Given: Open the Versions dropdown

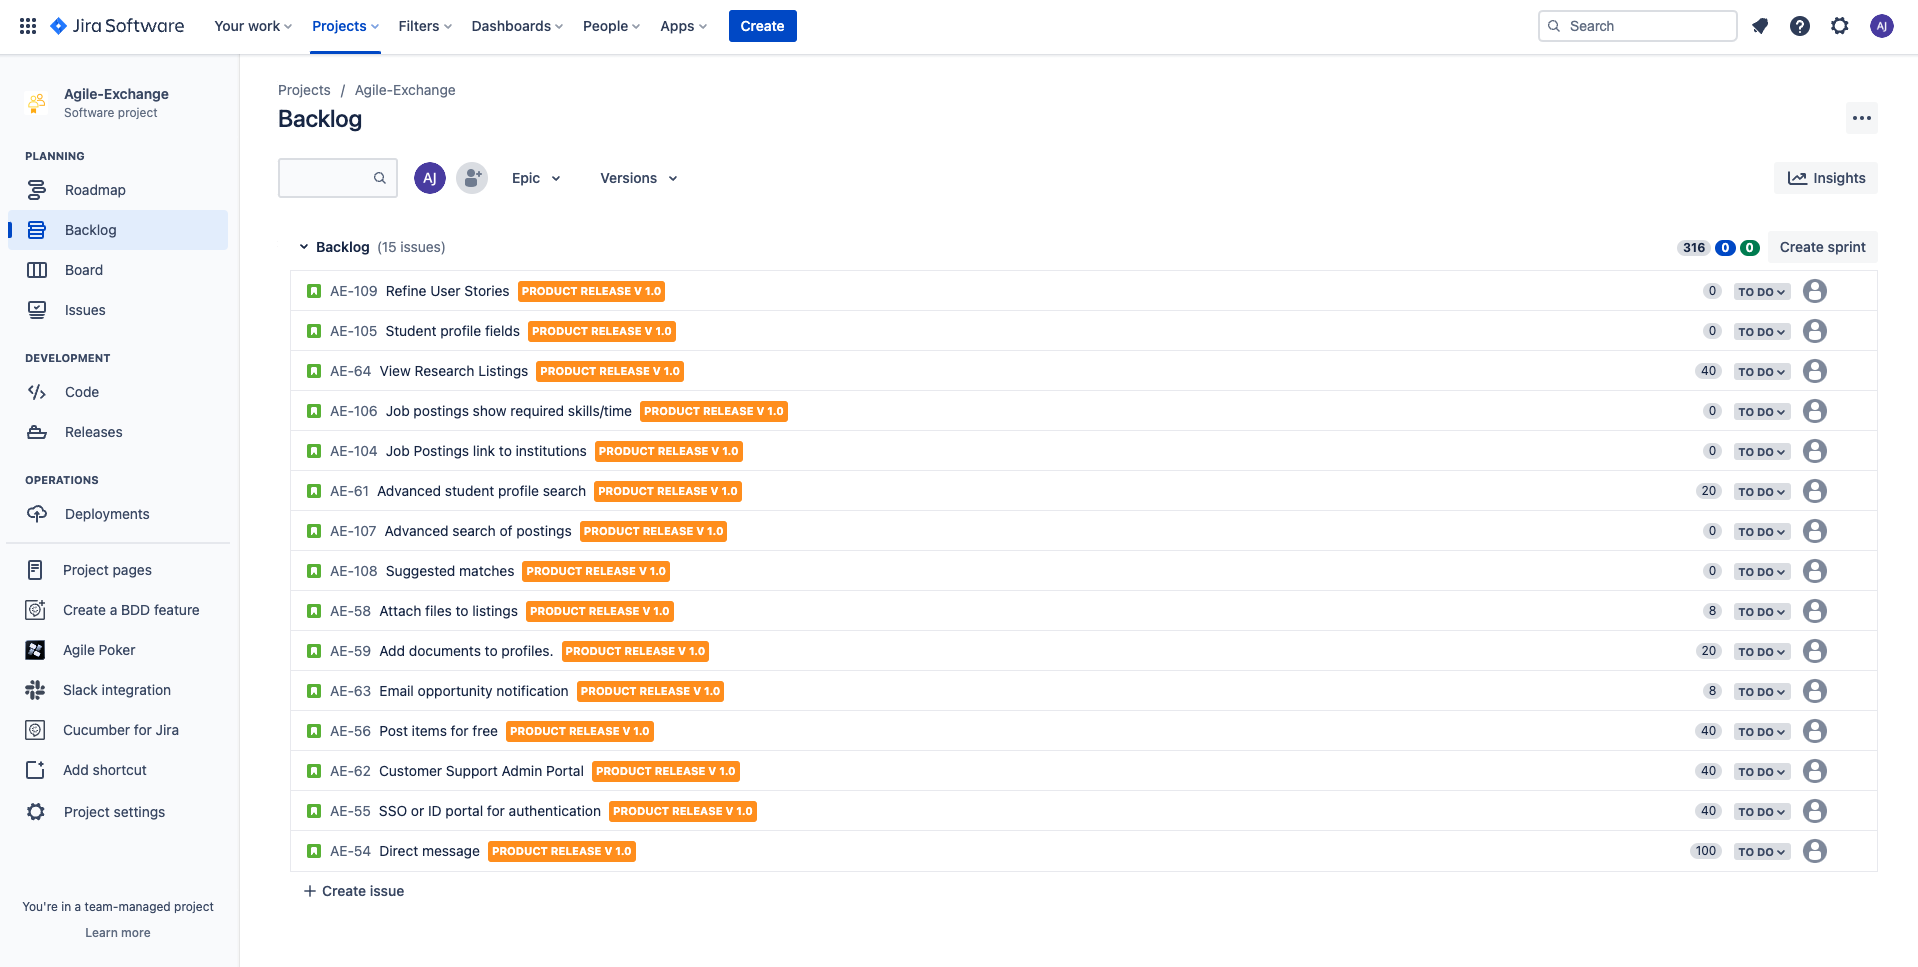Looking at the screenshot, I should [637, 178].
